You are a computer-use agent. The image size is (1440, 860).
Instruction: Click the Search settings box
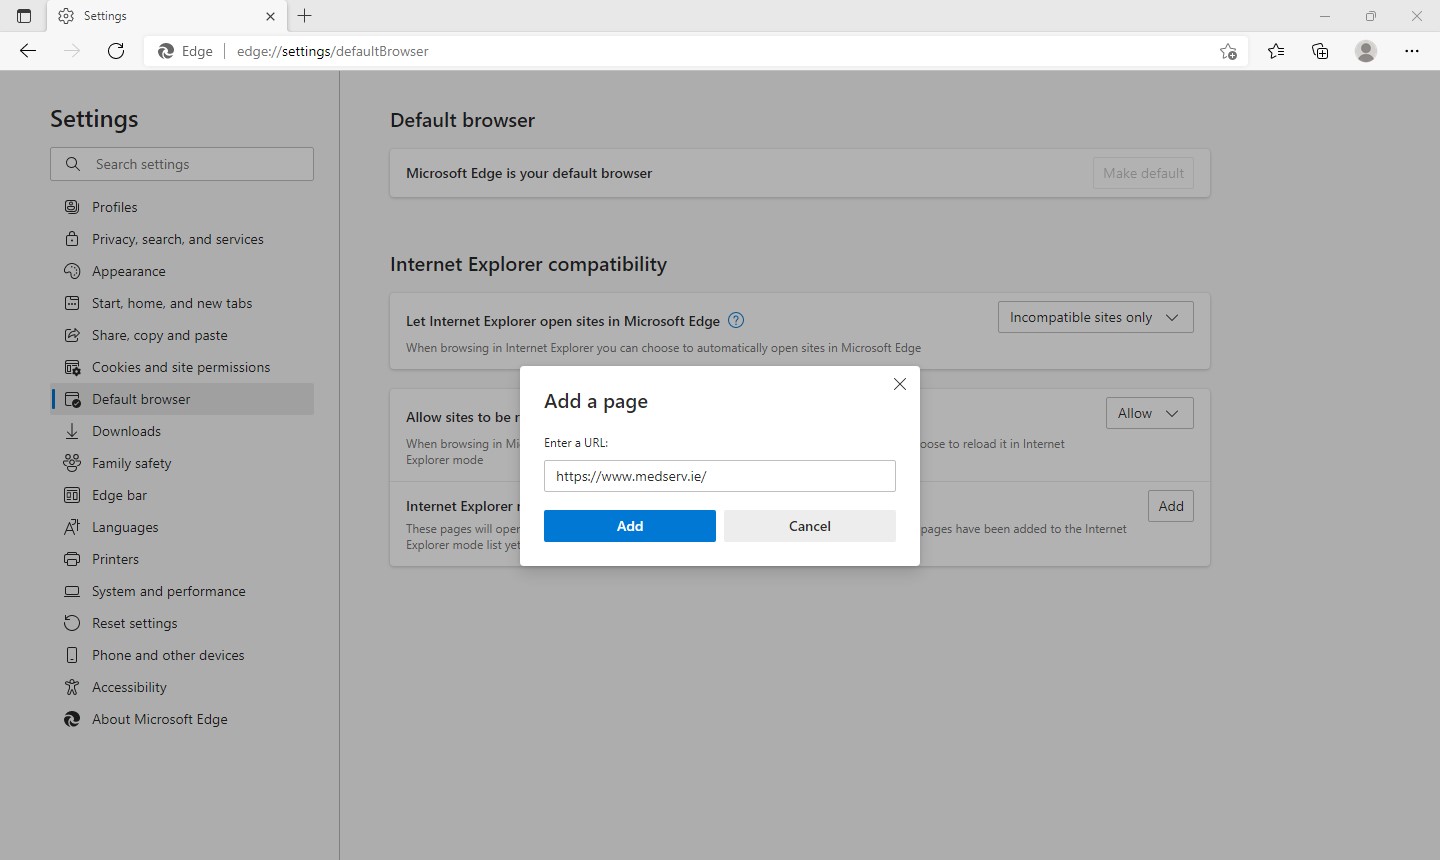[181, 164]
